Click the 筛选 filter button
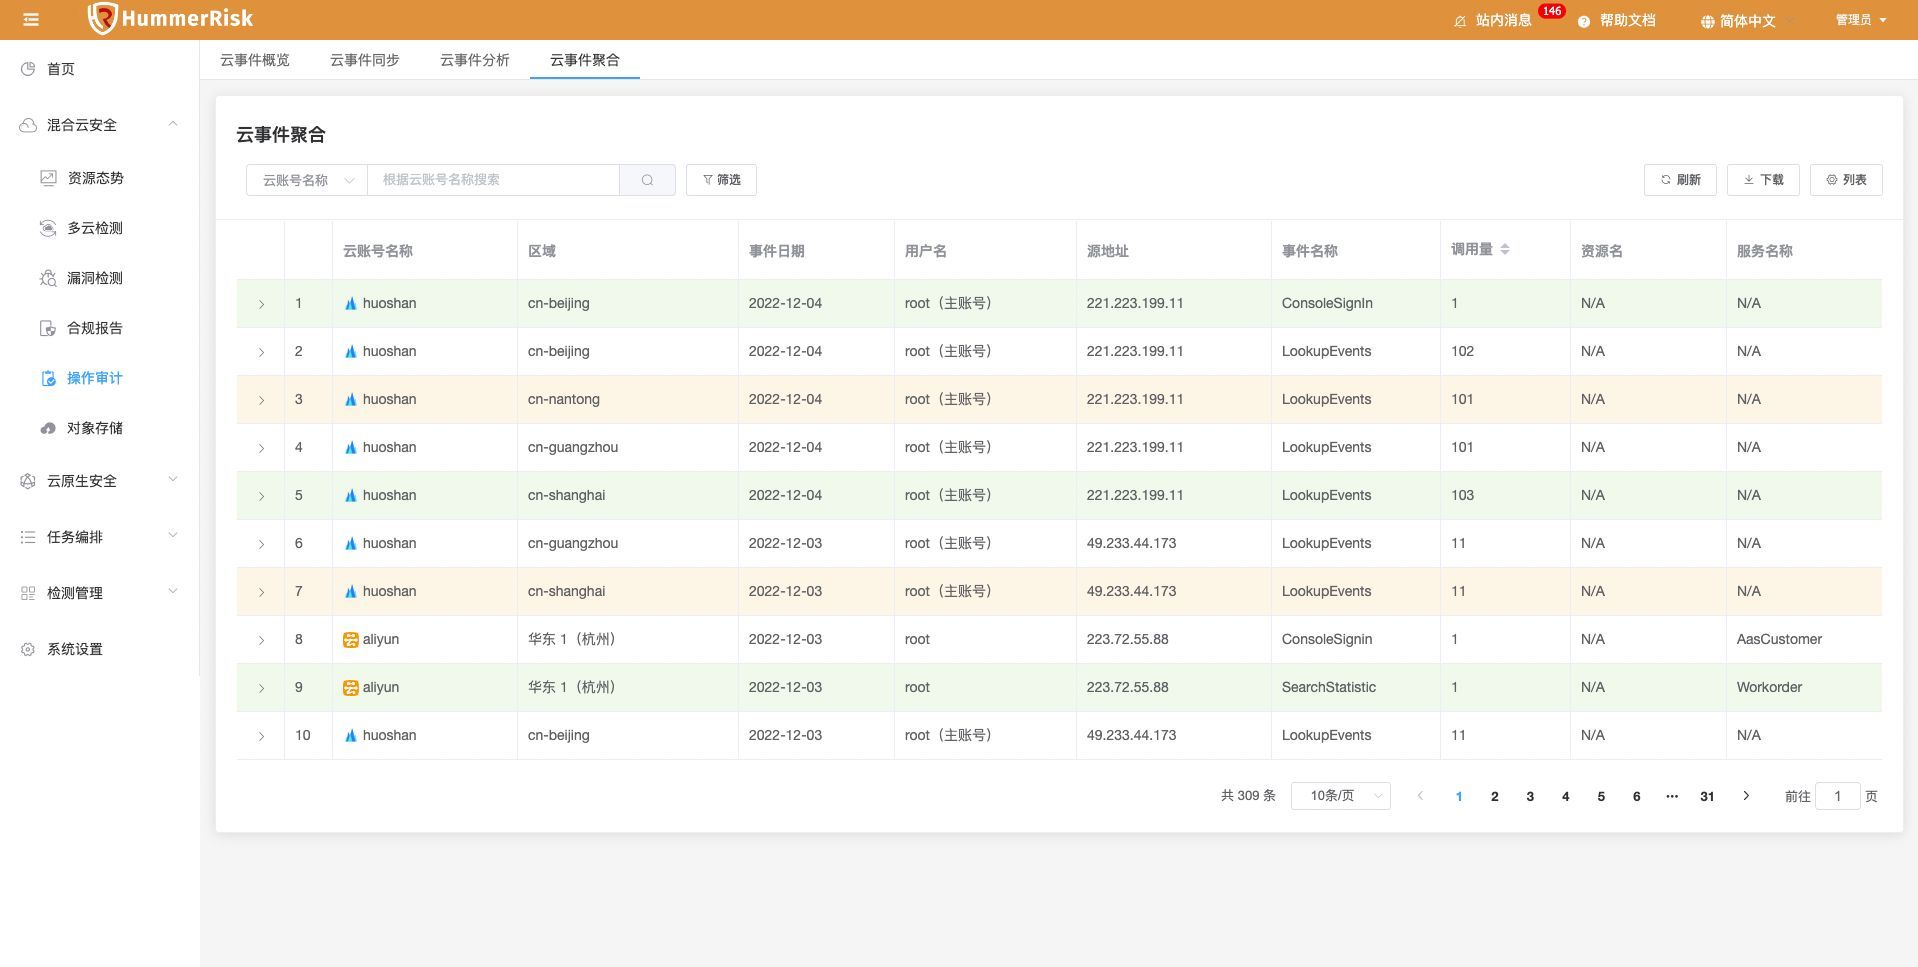 coord(721,180)
